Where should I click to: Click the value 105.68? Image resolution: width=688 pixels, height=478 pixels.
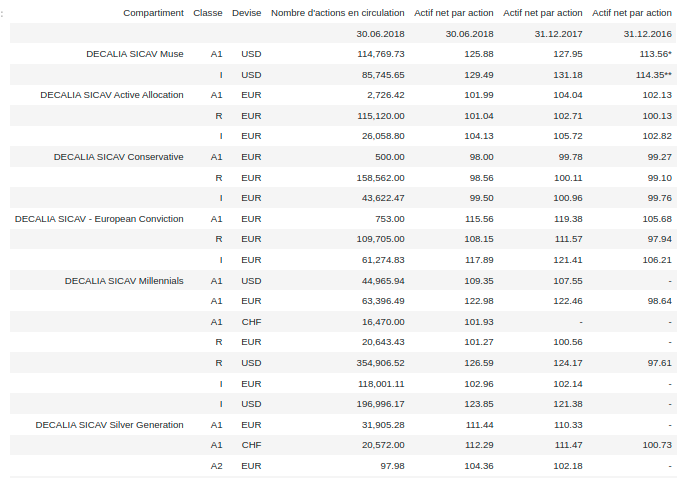[x=657, y=219]
